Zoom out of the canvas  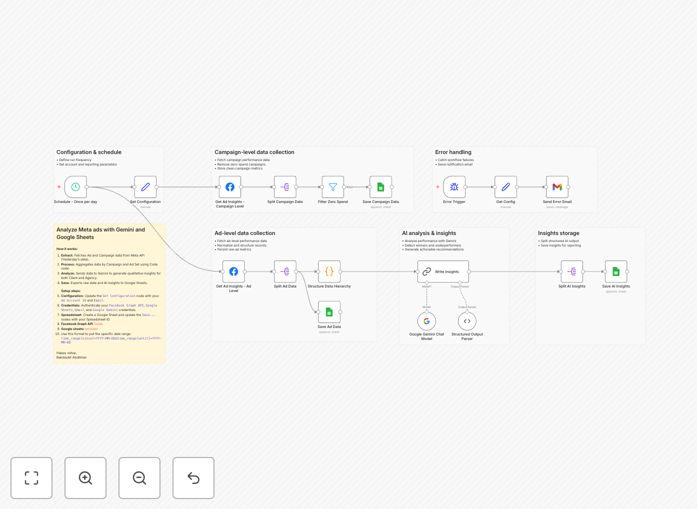[x=140, y=478]
